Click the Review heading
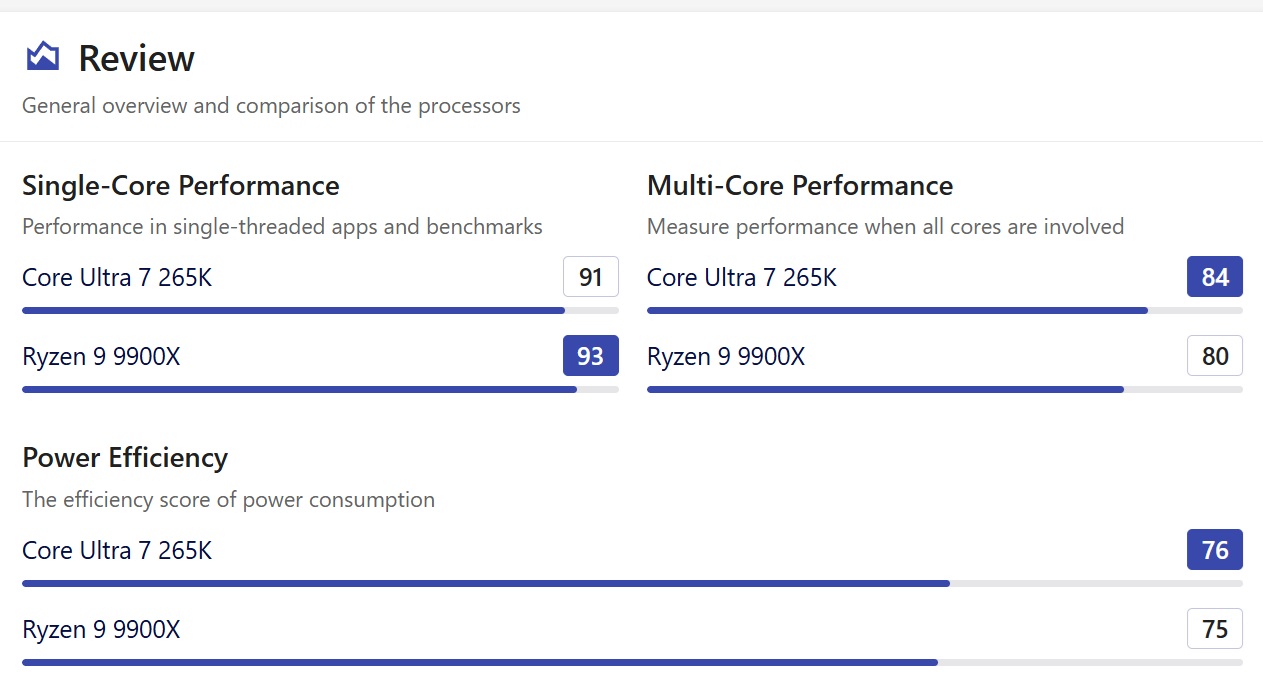Viewport: 1263px width, 678px height. pos(136,58)
